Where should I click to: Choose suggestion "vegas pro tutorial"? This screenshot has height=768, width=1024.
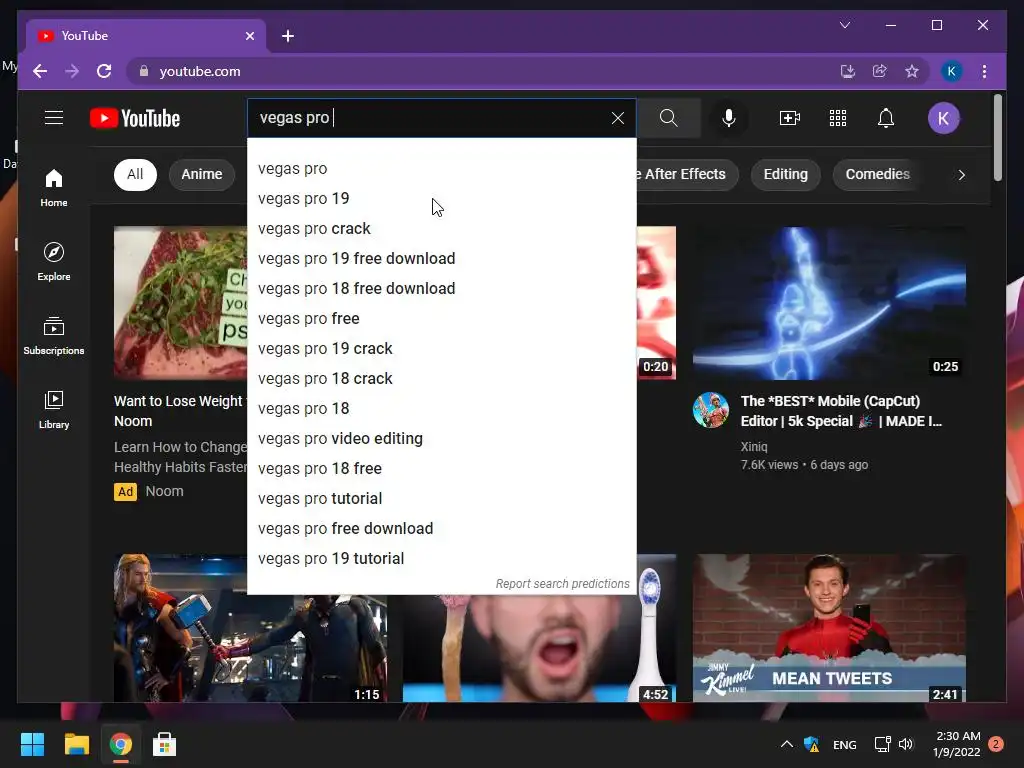click(x=441, y=499)
